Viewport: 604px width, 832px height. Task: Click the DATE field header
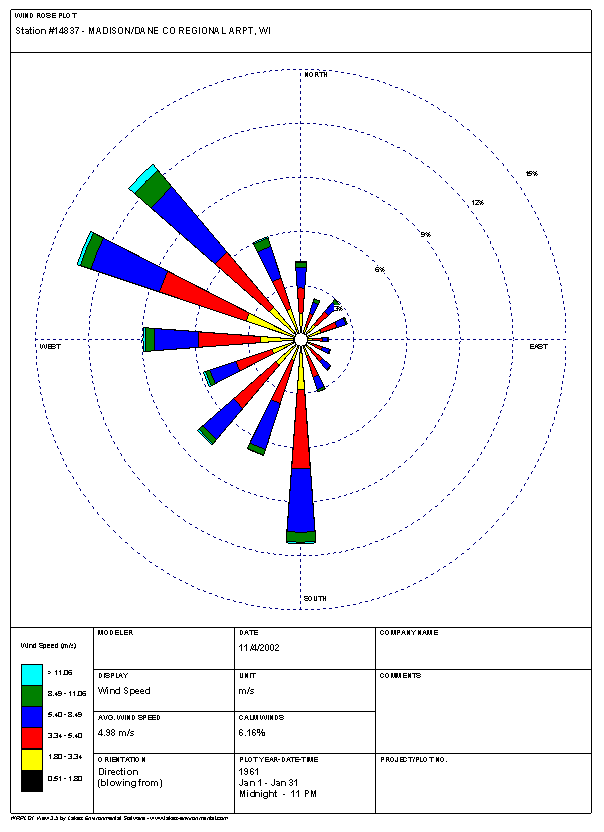(248, 632)
